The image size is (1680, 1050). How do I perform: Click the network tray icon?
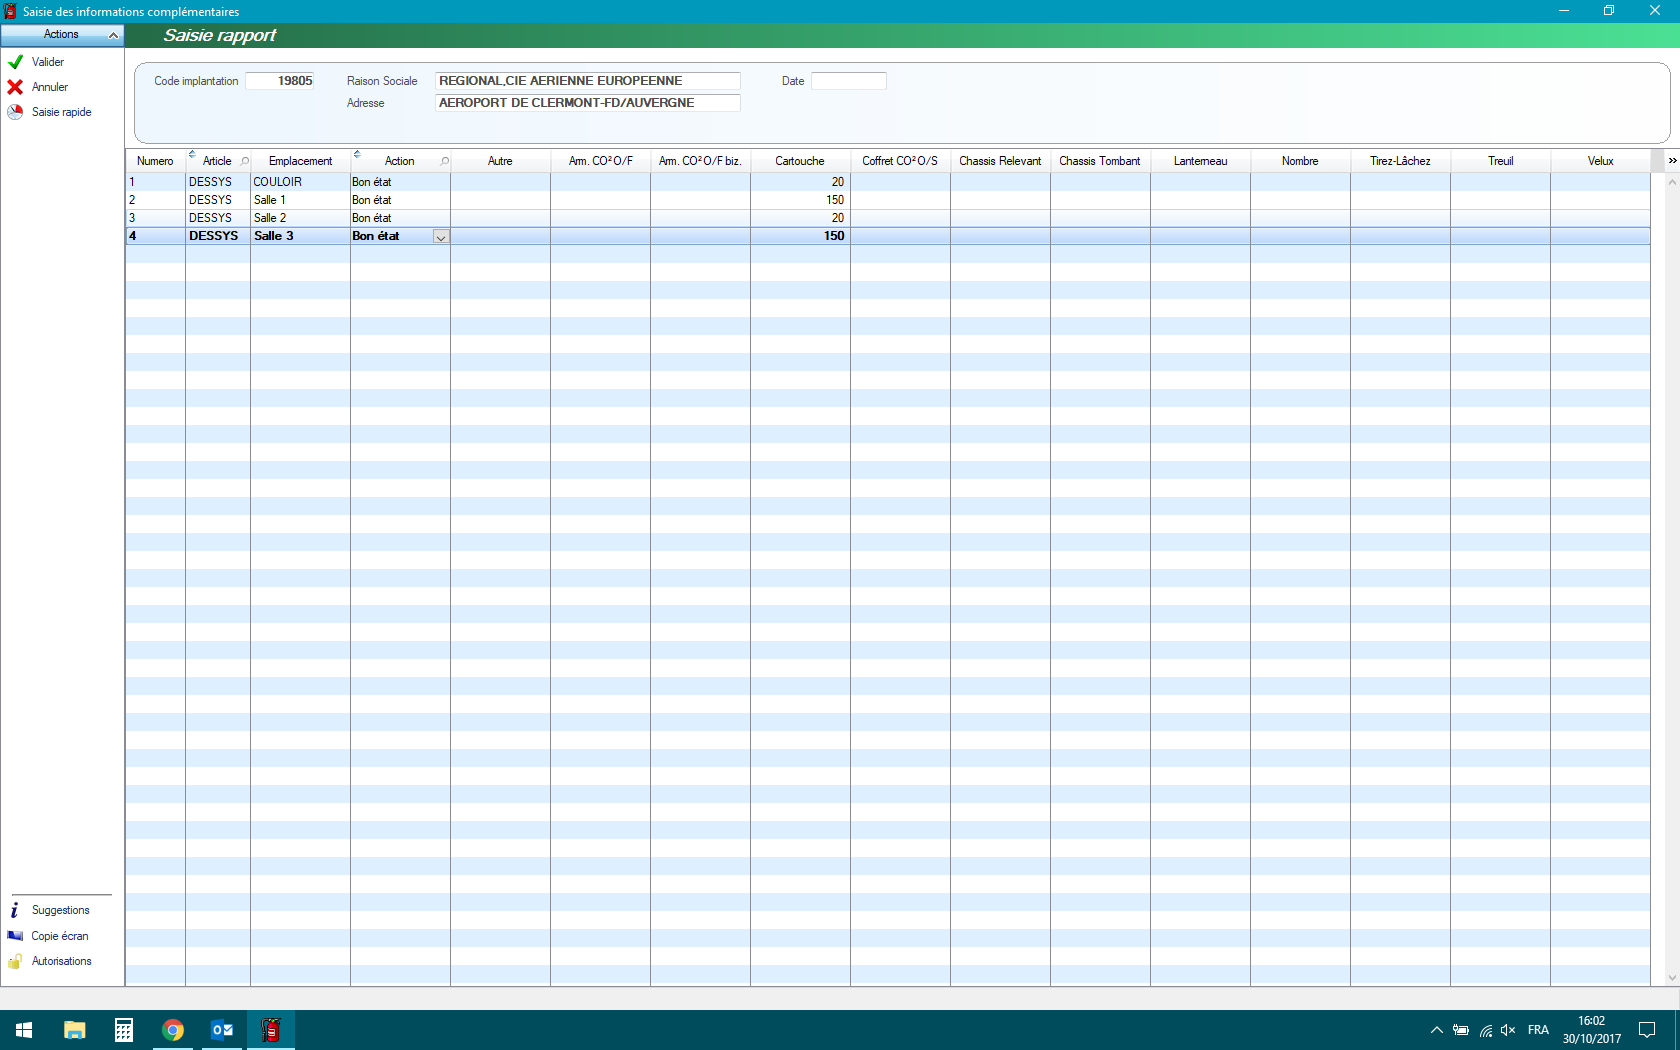pyautogui.click(x=1486, y=1030)
